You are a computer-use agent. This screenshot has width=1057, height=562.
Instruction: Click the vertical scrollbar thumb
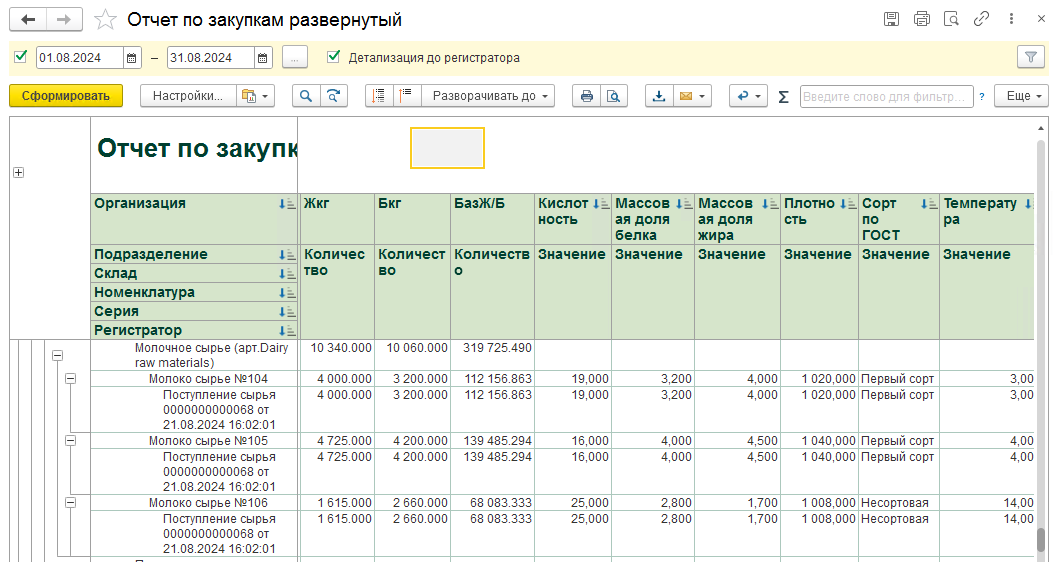click(1041, 539)
